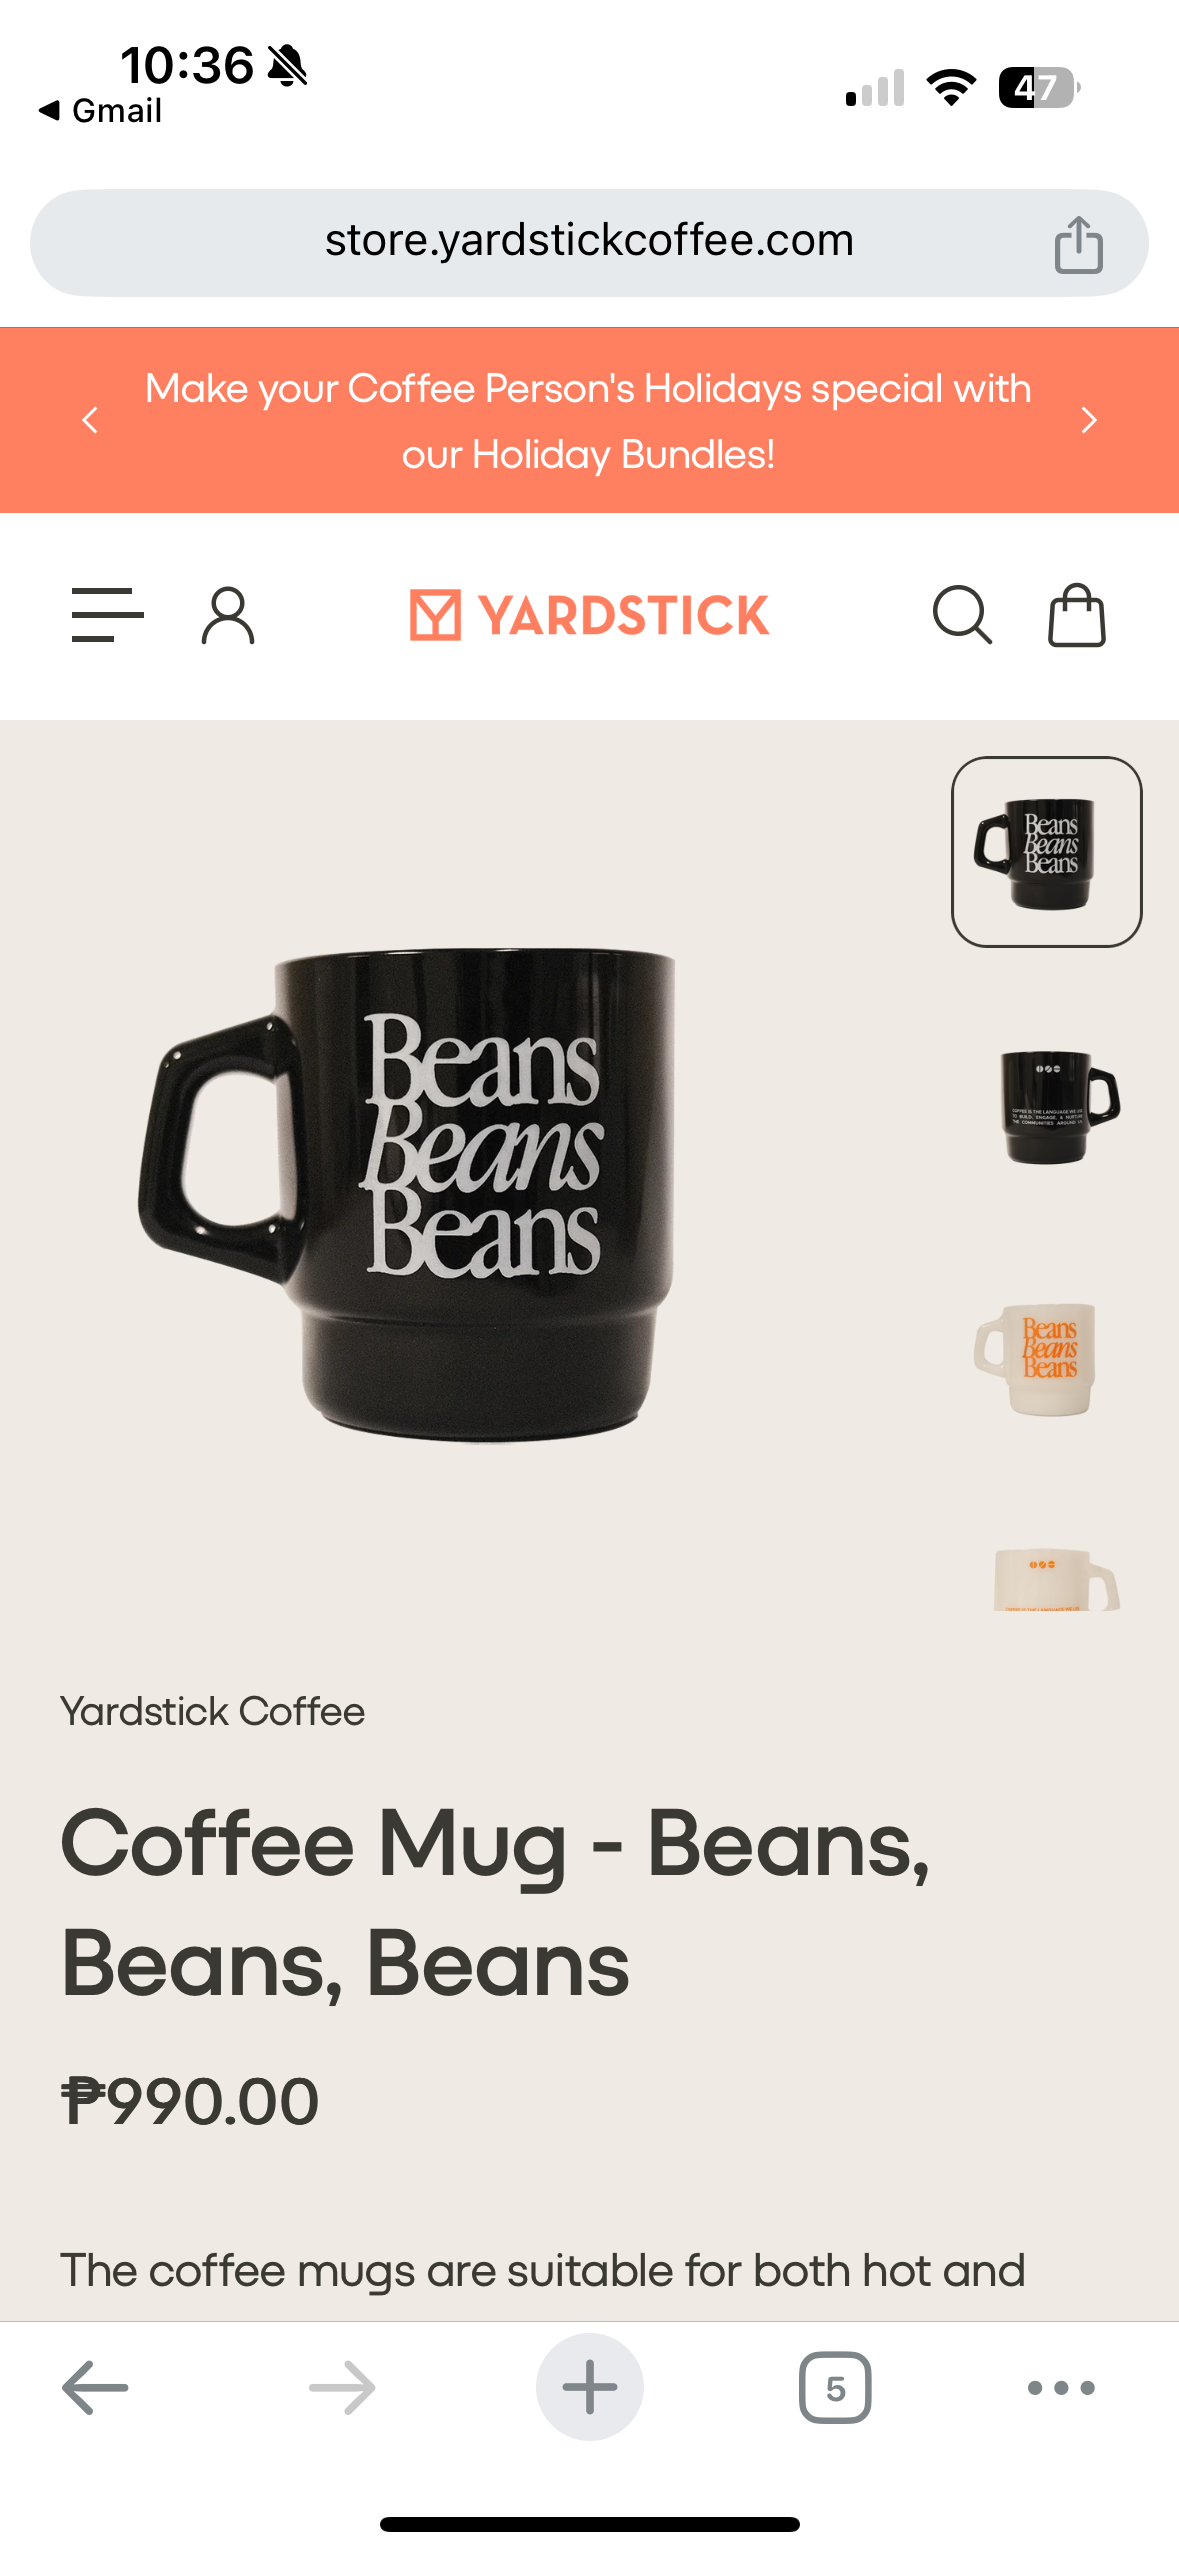Open the tab switcher showing 5 tabs
Image resolution: width=1179 pixels, height=2556 pixels.
coord(835,2387)
